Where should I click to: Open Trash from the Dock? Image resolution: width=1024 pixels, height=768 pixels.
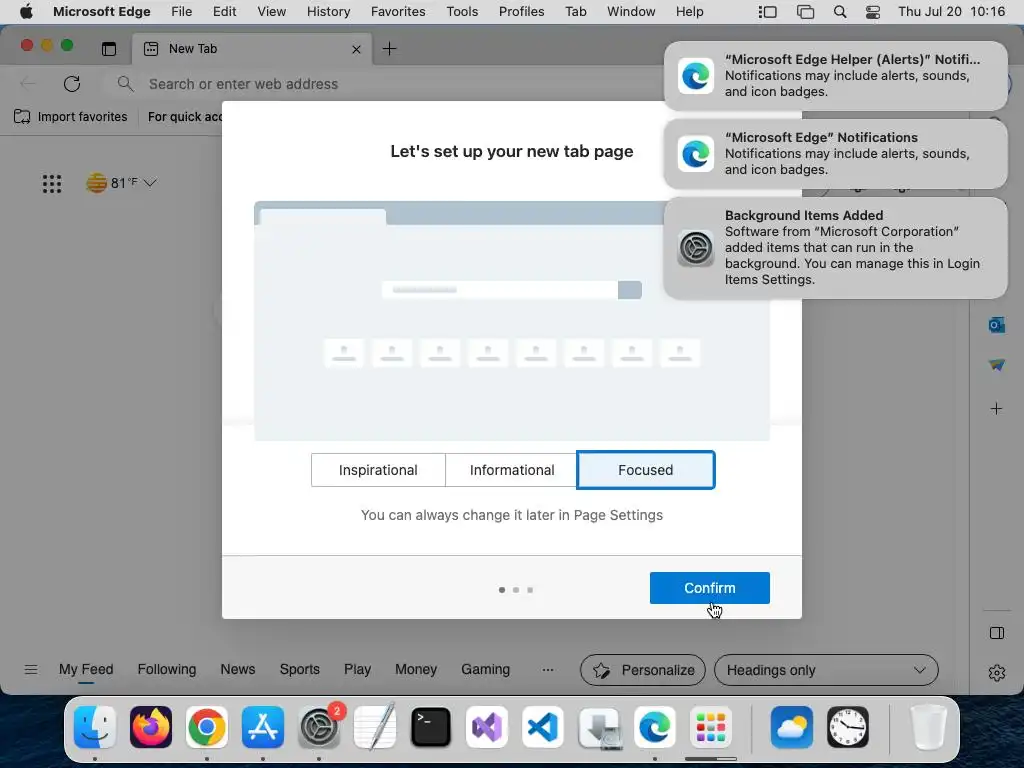click(928, 727)
